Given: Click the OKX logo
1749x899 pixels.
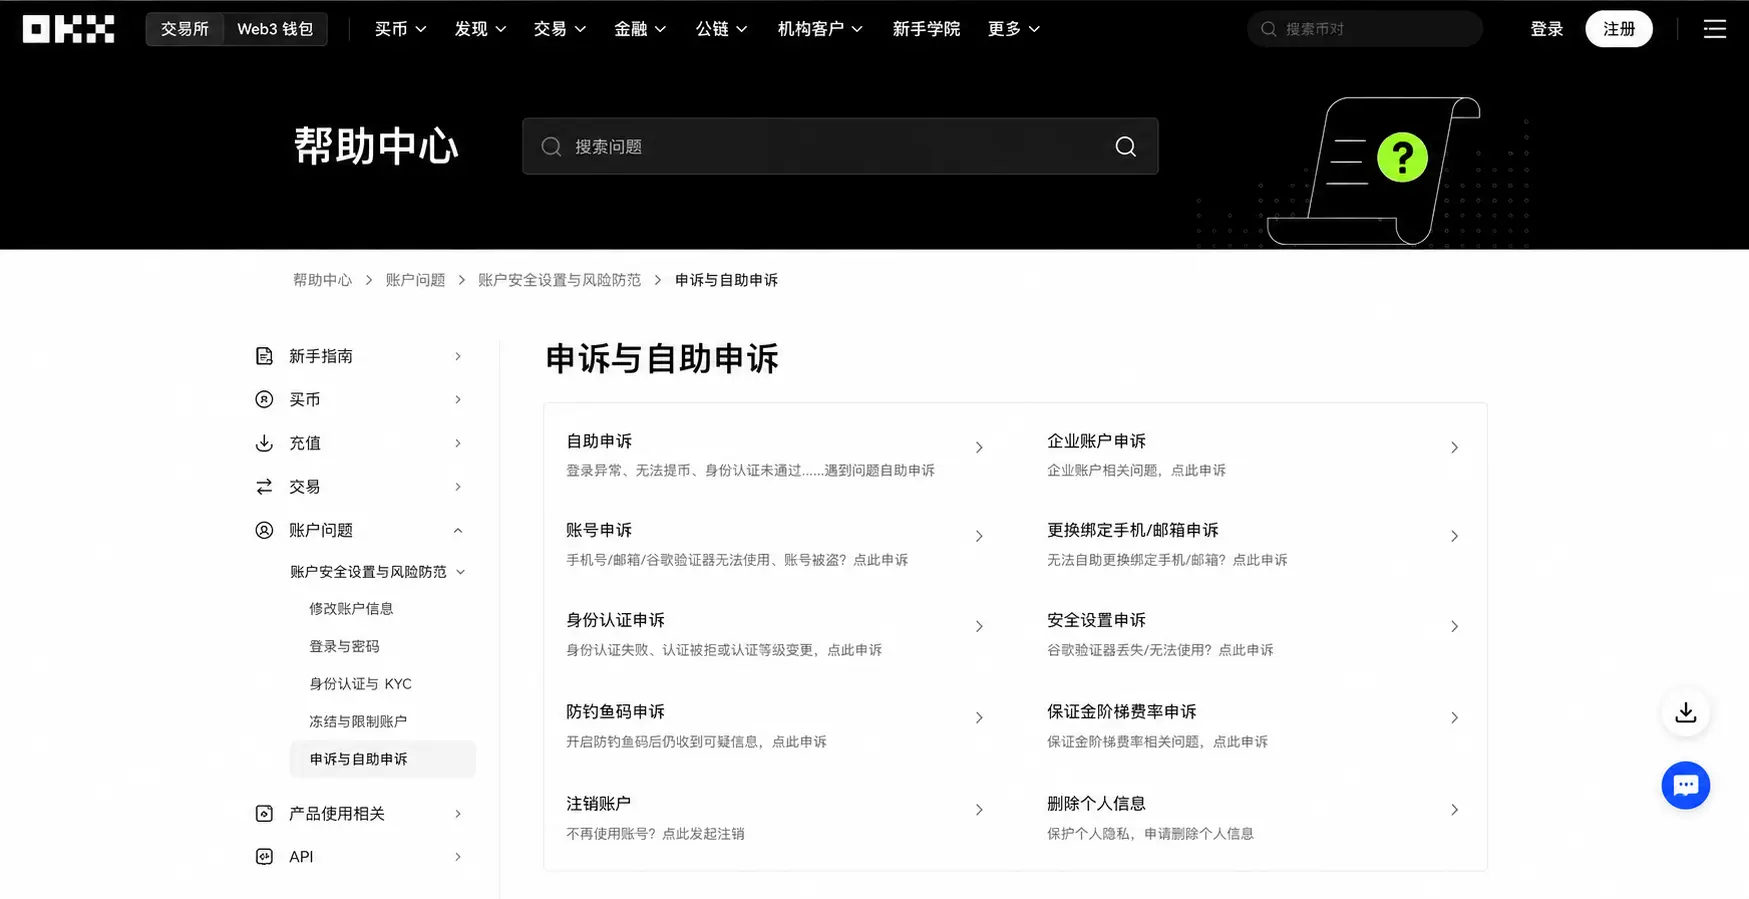Looking at the screenshot, I should 68,29.
